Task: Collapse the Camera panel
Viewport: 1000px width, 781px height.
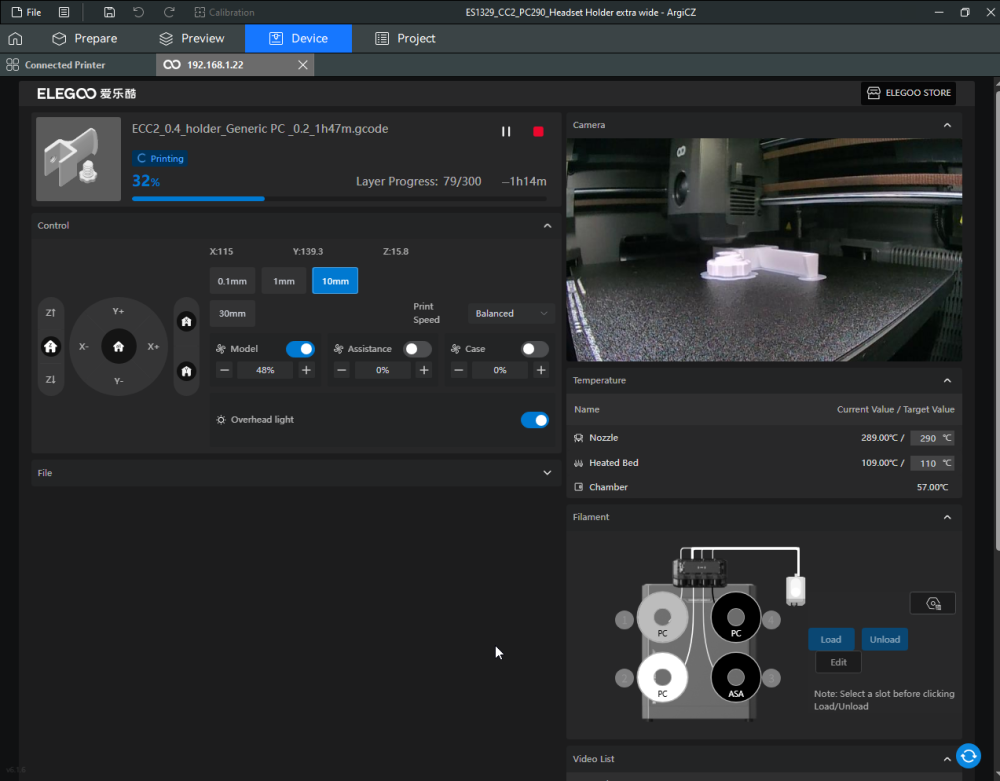Action: click(x=947, y=125)
